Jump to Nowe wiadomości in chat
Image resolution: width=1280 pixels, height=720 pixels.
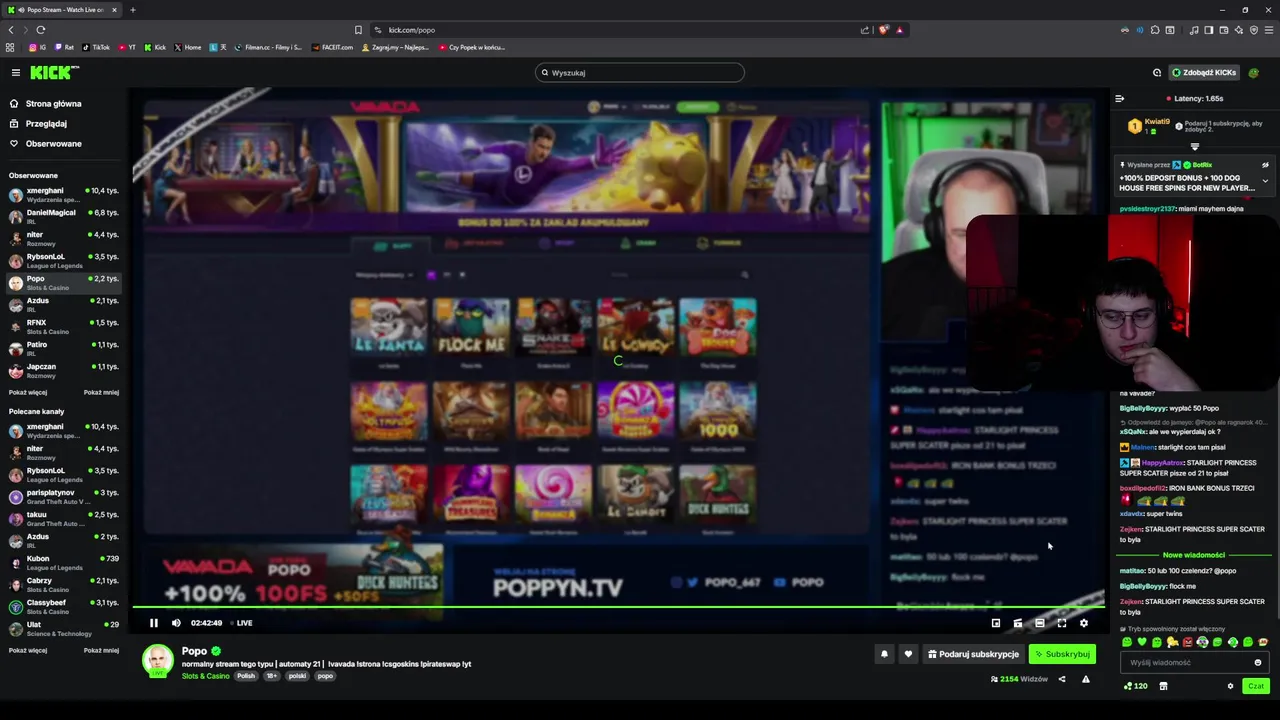point(1194,555)
